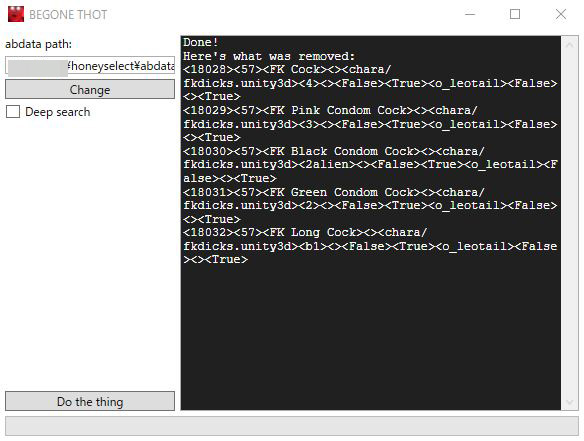
Task: Click the empty black area of the log
Action: (371, 335)
